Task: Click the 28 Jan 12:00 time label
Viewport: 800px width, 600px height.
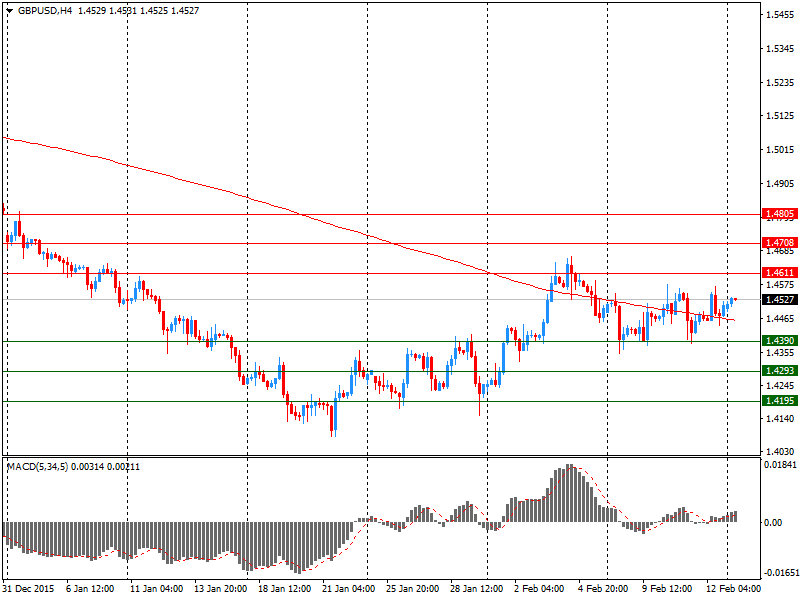Action: [x=477, y=589]
